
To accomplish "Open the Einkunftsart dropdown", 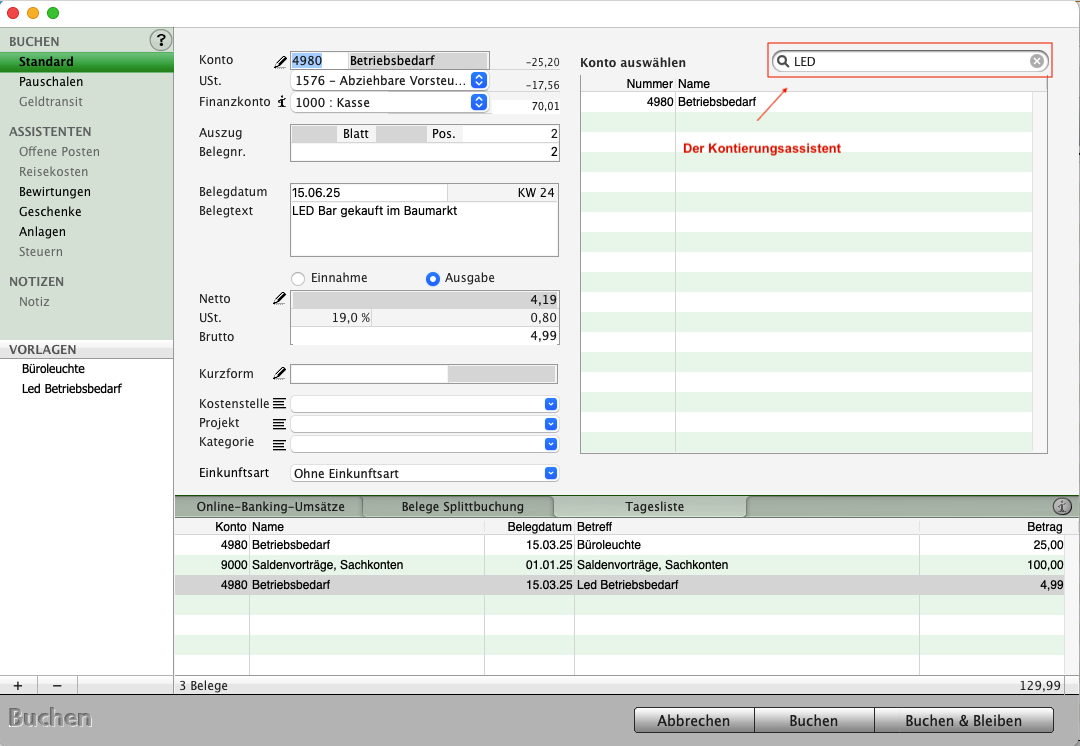I will tap(550, 473).
